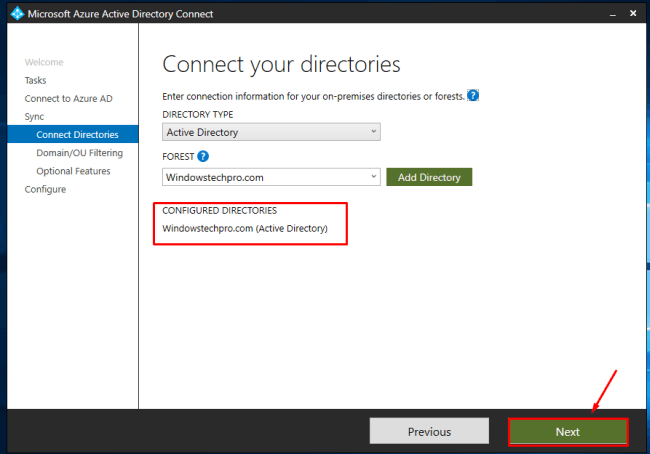Click the Connect your directories heading

click(x=281, y=64)
